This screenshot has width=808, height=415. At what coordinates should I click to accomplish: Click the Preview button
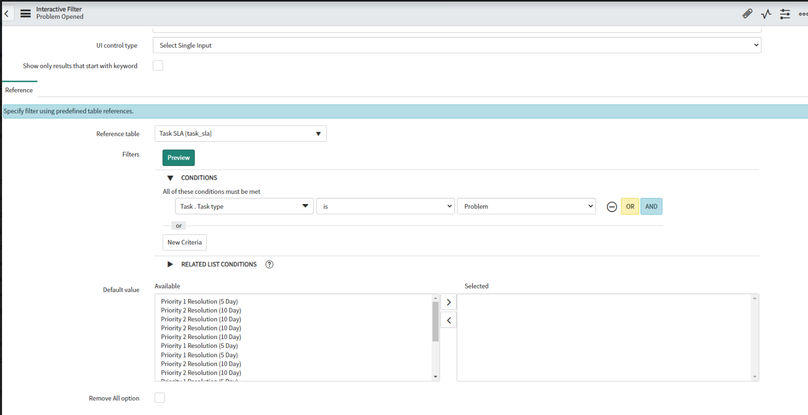(179, 158)
